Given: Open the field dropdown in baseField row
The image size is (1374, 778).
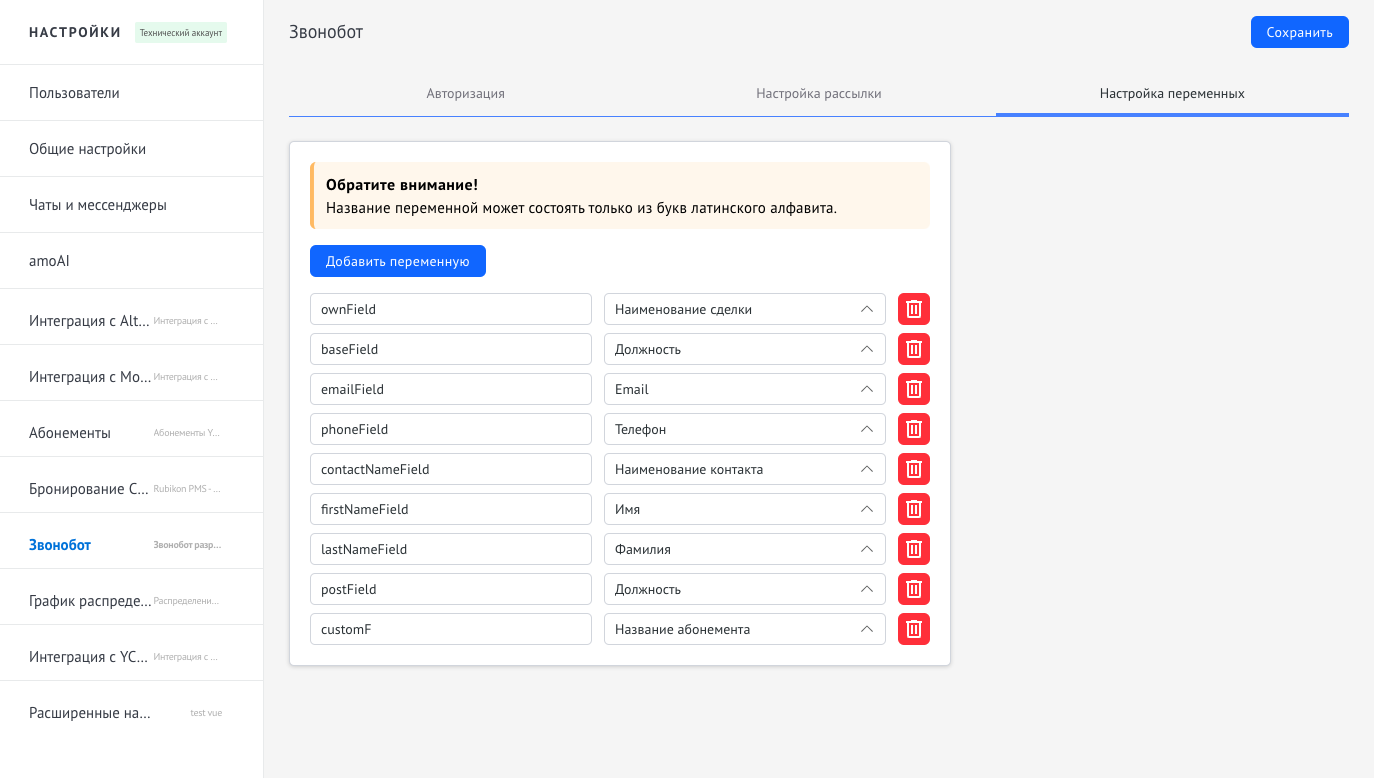Looking at the screenshot, I should (x=745, y=349).
